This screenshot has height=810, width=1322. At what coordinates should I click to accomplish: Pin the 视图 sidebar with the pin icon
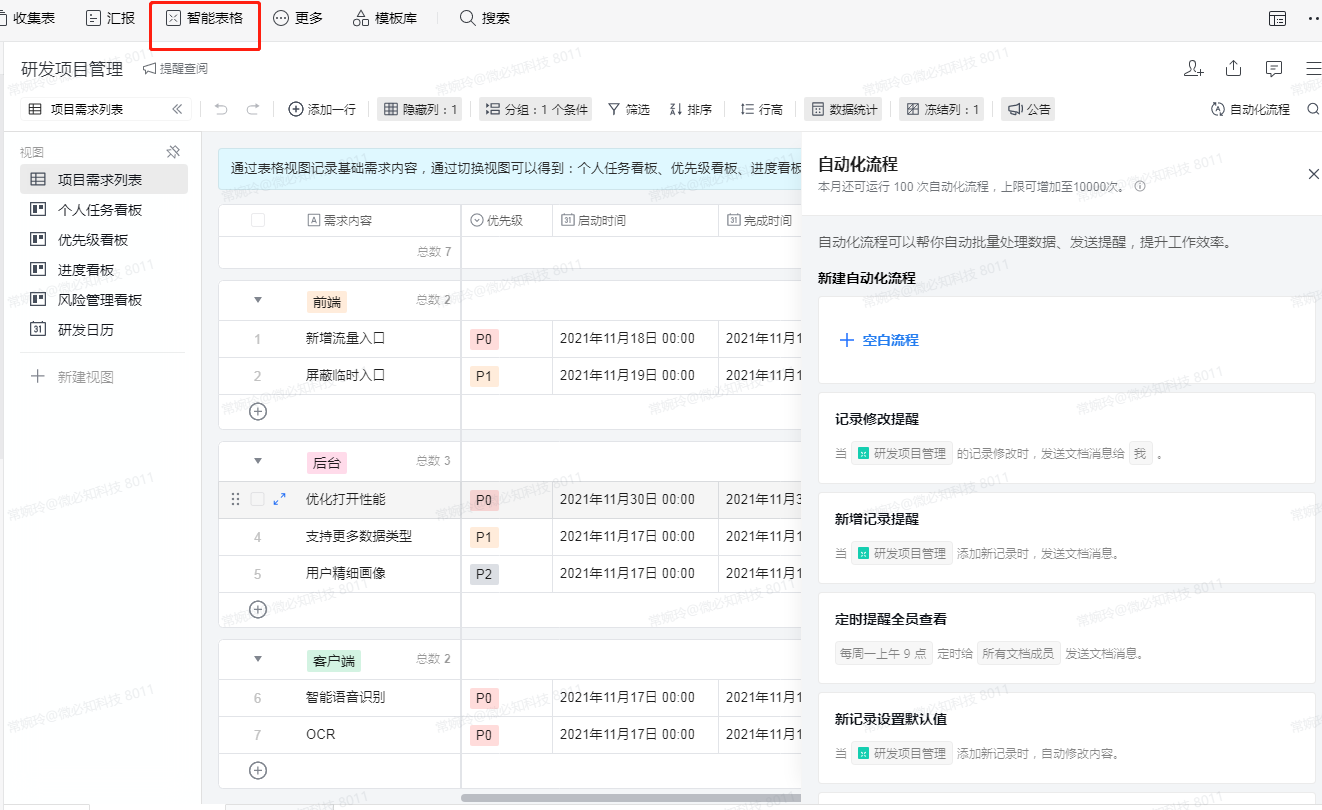[173, 150]
